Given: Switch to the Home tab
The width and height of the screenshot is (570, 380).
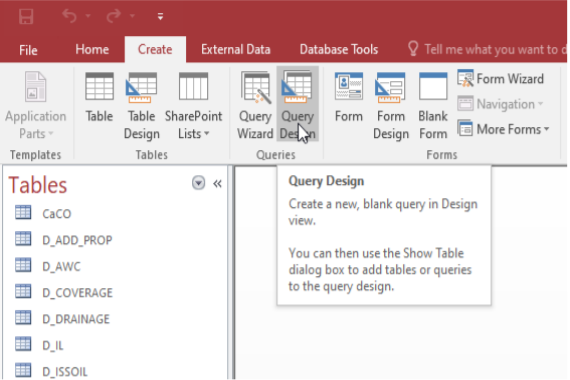Looking at the screenshot, I should 92,49.
